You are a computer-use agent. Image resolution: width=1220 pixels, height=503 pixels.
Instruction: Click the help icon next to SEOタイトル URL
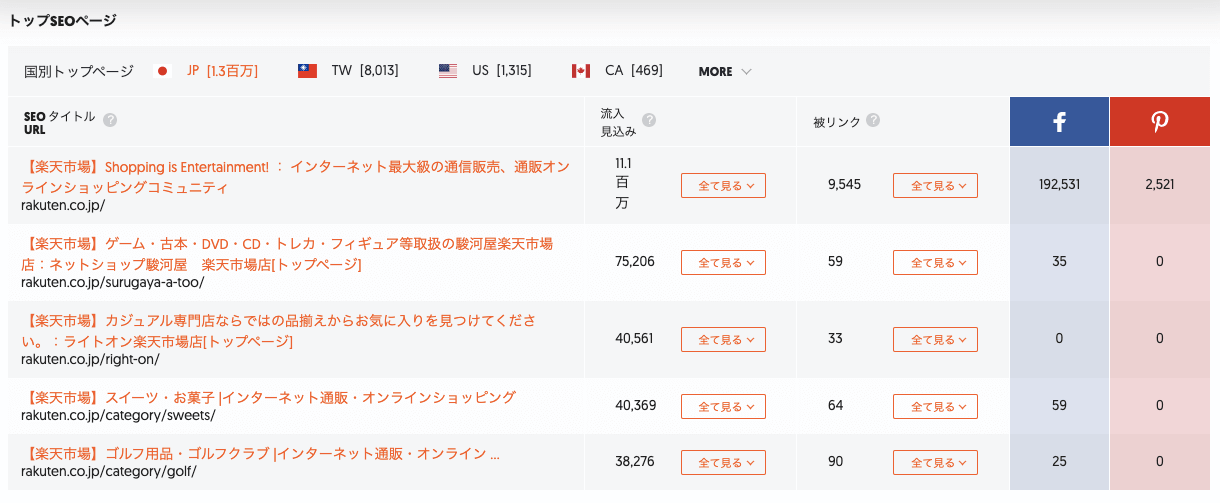coord(110,120)
